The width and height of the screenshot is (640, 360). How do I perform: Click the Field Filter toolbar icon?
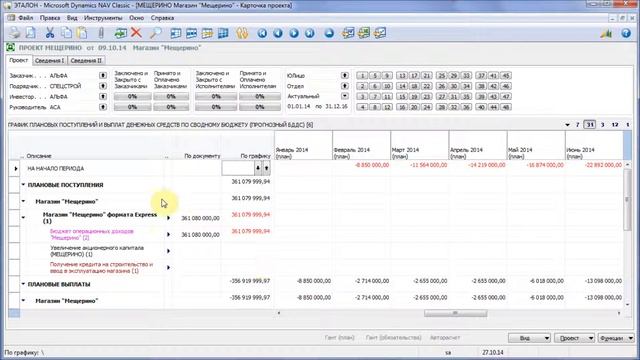click(176, 33)
